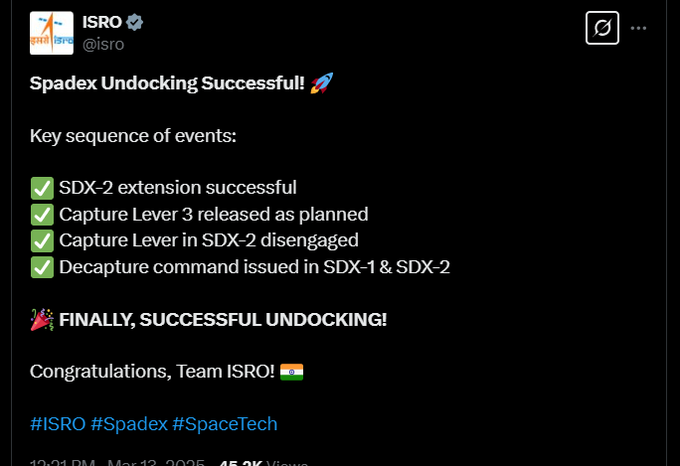Open the three-dot more options menu
Screen dimensions: 680x466
tap(638, 28)
